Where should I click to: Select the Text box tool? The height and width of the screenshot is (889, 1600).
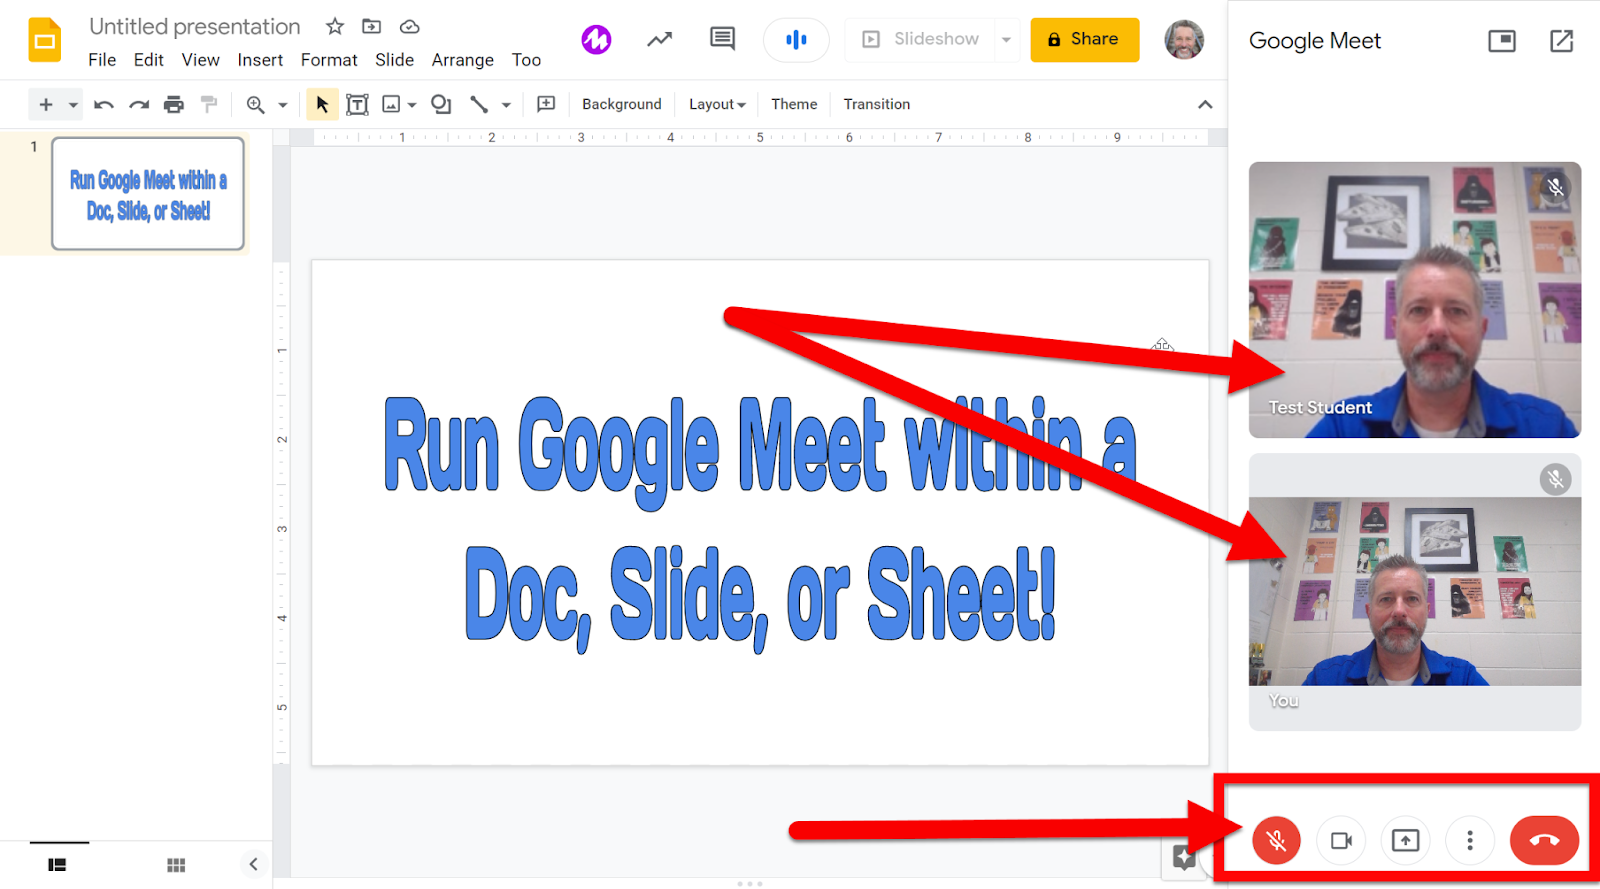click(357, 104)
